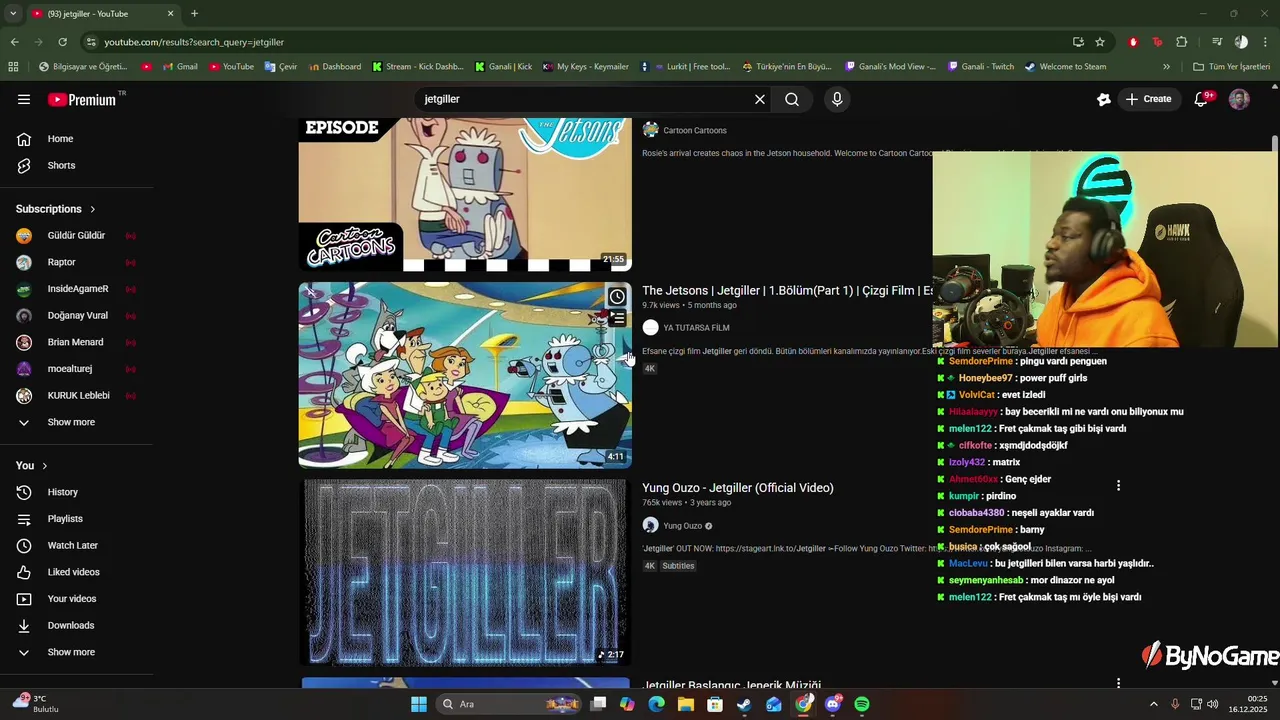Open the Brian Menard subscription

click(76, 342)
